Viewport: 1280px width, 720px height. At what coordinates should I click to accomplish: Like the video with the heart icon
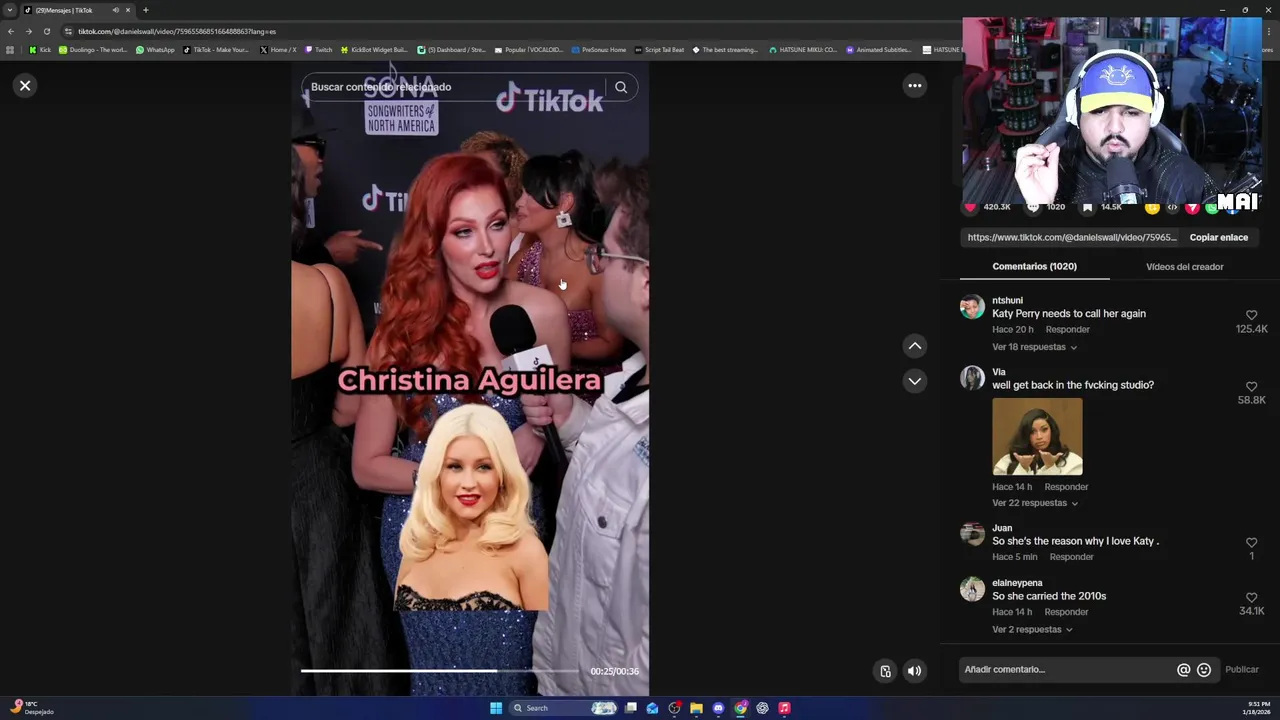point(970,206)
